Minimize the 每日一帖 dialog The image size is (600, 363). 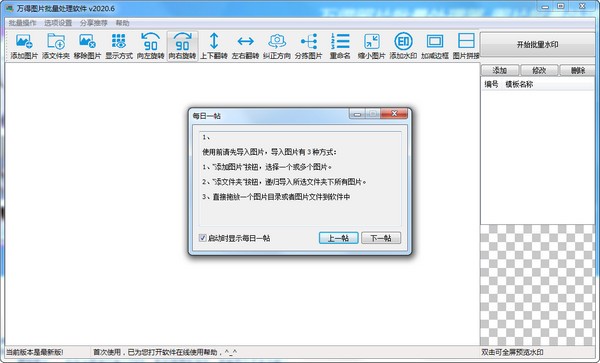pyautogui.click(x=357, y=114)
